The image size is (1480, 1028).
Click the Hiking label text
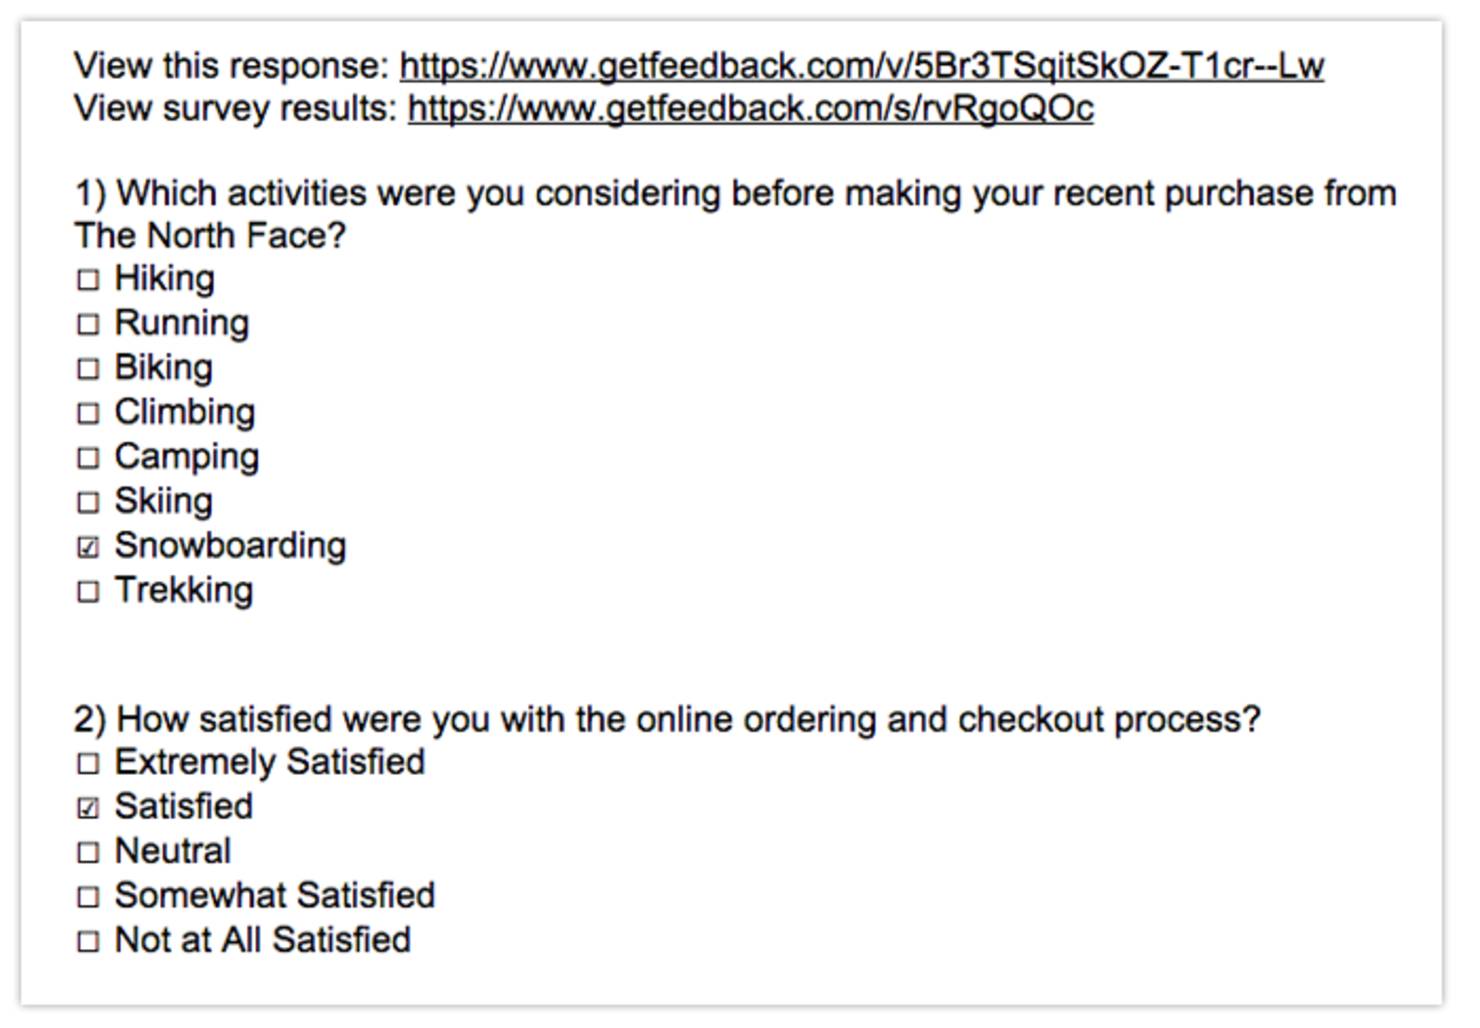(164, 278)
